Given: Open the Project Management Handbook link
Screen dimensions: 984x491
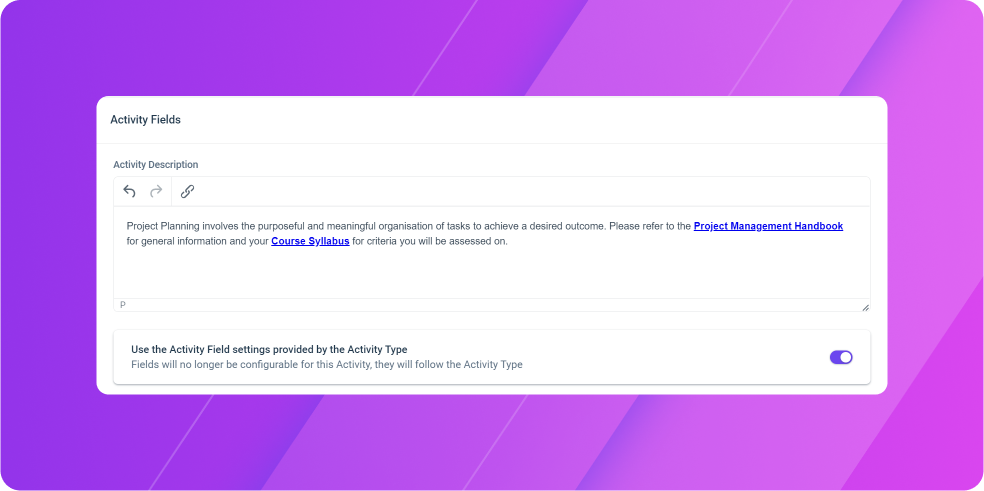Looking at the screenshot, I should coord(768,226).
